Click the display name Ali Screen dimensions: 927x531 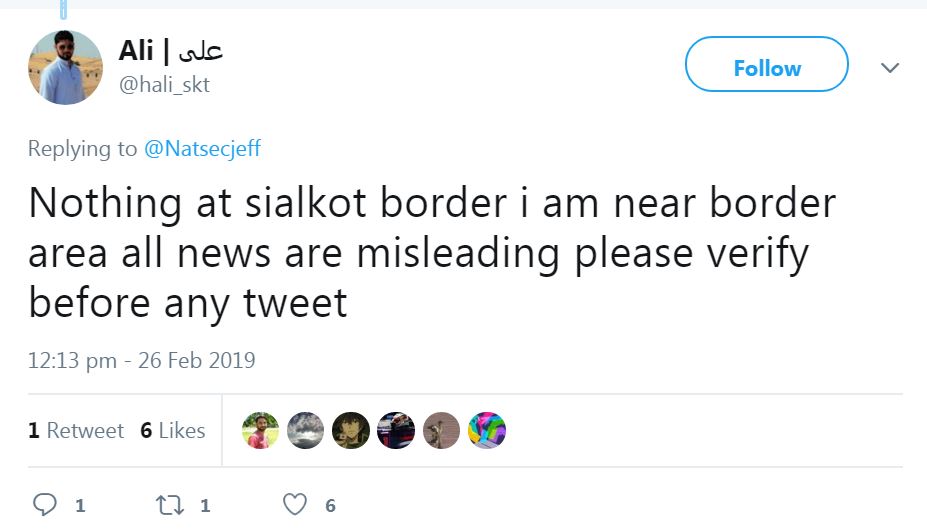[x=136, y=51]
